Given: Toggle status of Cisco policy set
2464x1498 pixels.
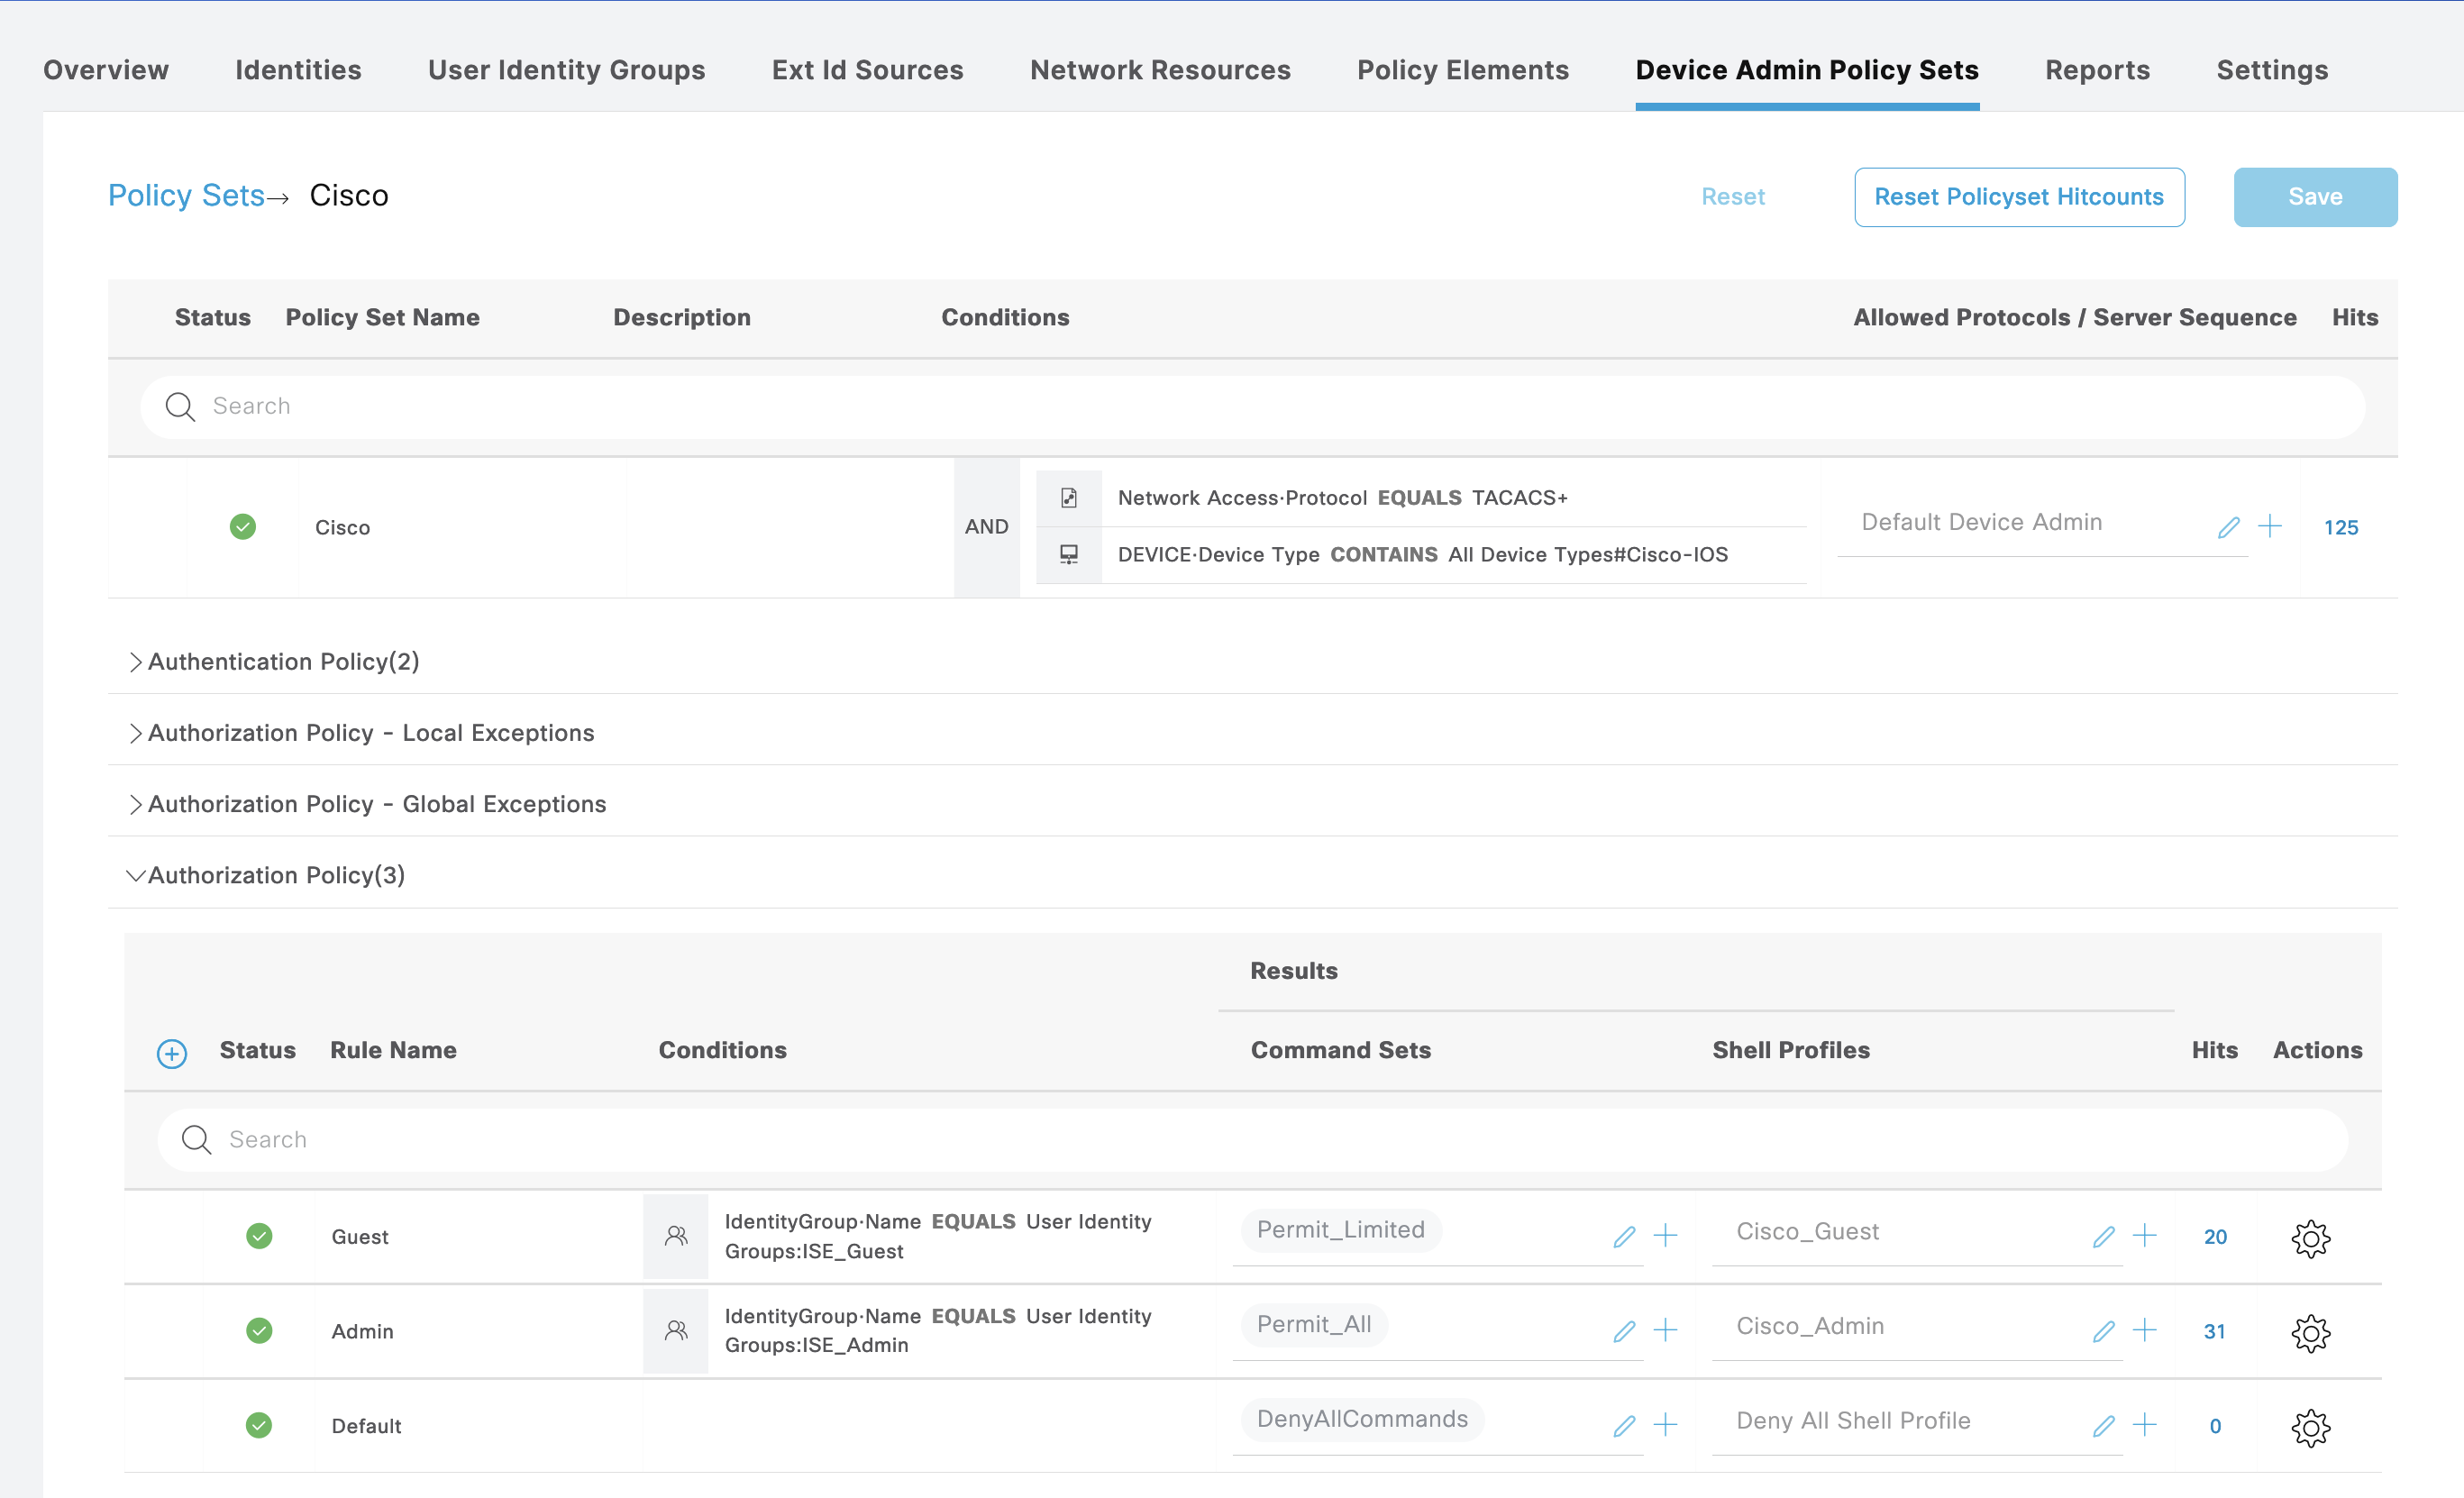Looking at the screenshot, I should 243,527.
